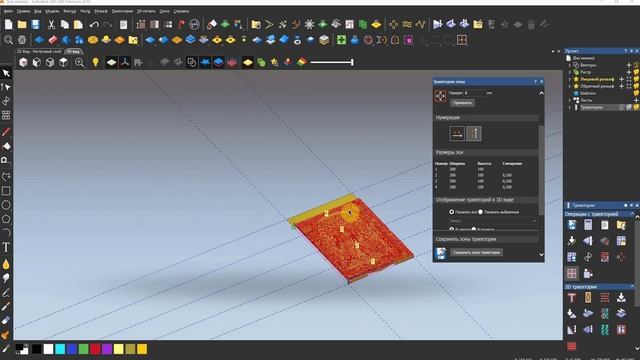Open the Toolpaths menu
640x360 pixels.
click(x=122, y=11)
